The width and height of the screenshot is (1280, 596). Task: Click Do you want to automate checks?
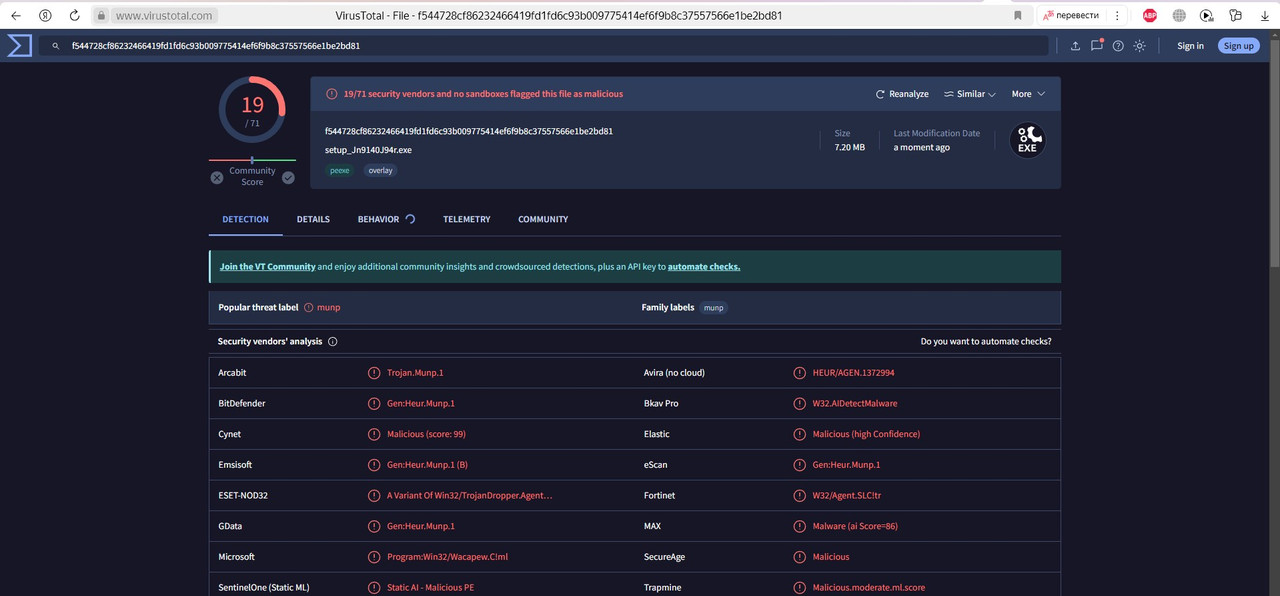(986, 341)
